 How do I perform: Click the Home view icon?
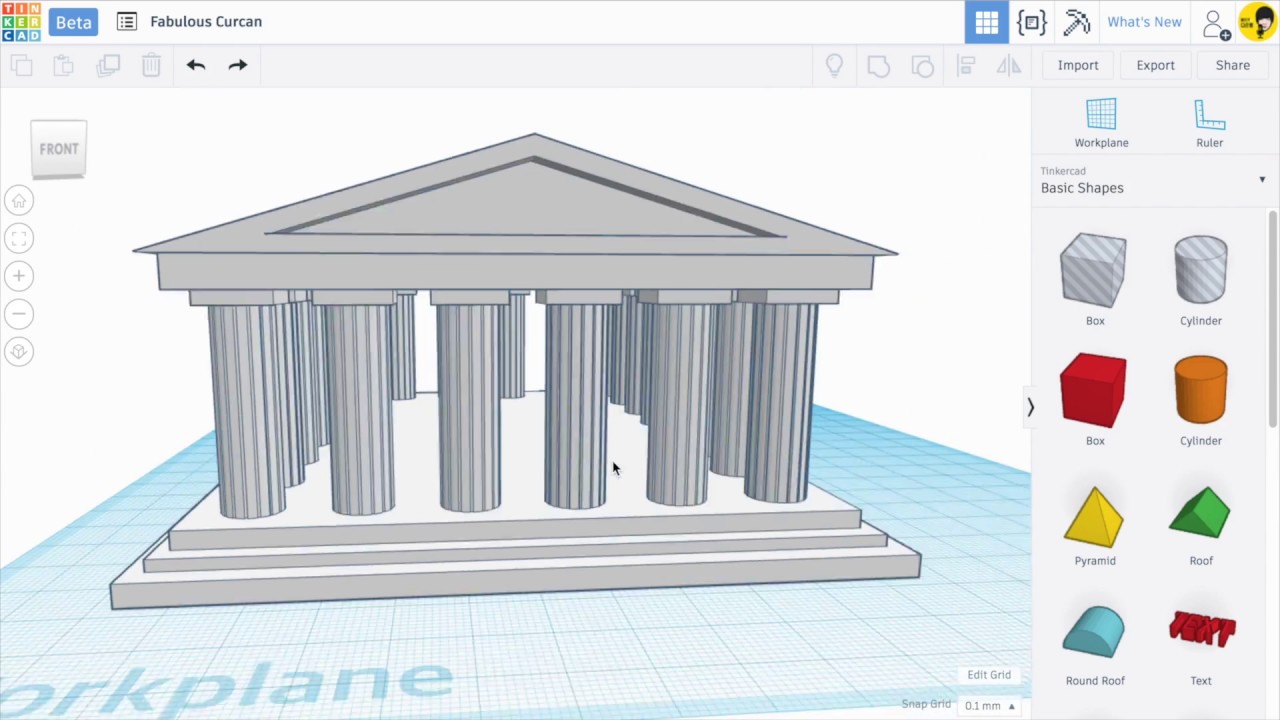[x=19, y=201]
